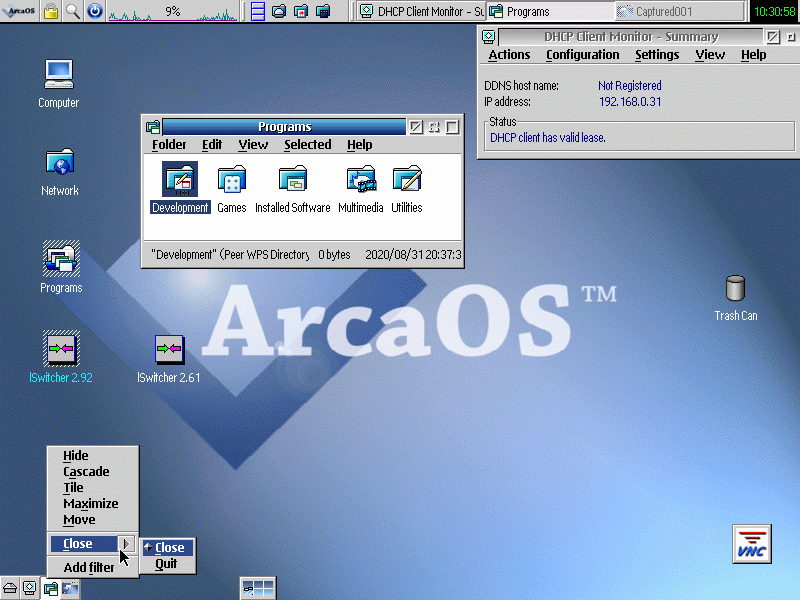Image resolution: width=800 pixels, height=600 pixels.
Task: Open the Utilities folder icon
Action: click(x=406, y=181)
